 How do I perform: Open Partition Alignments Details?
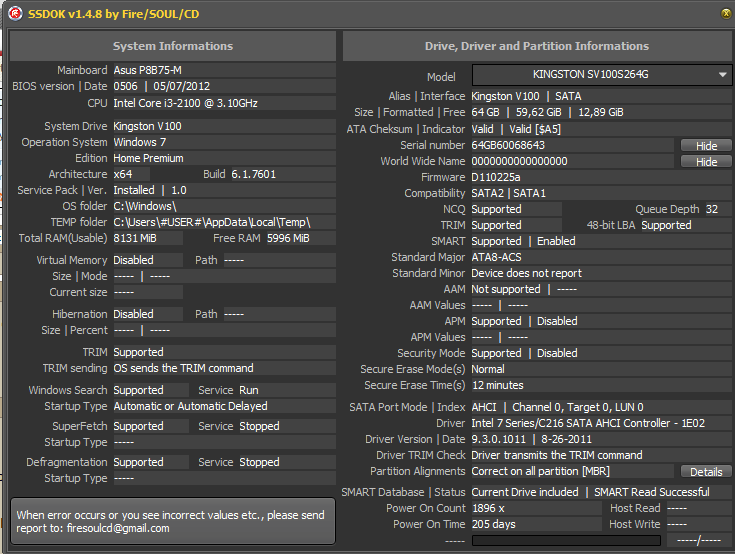[706, 472]
